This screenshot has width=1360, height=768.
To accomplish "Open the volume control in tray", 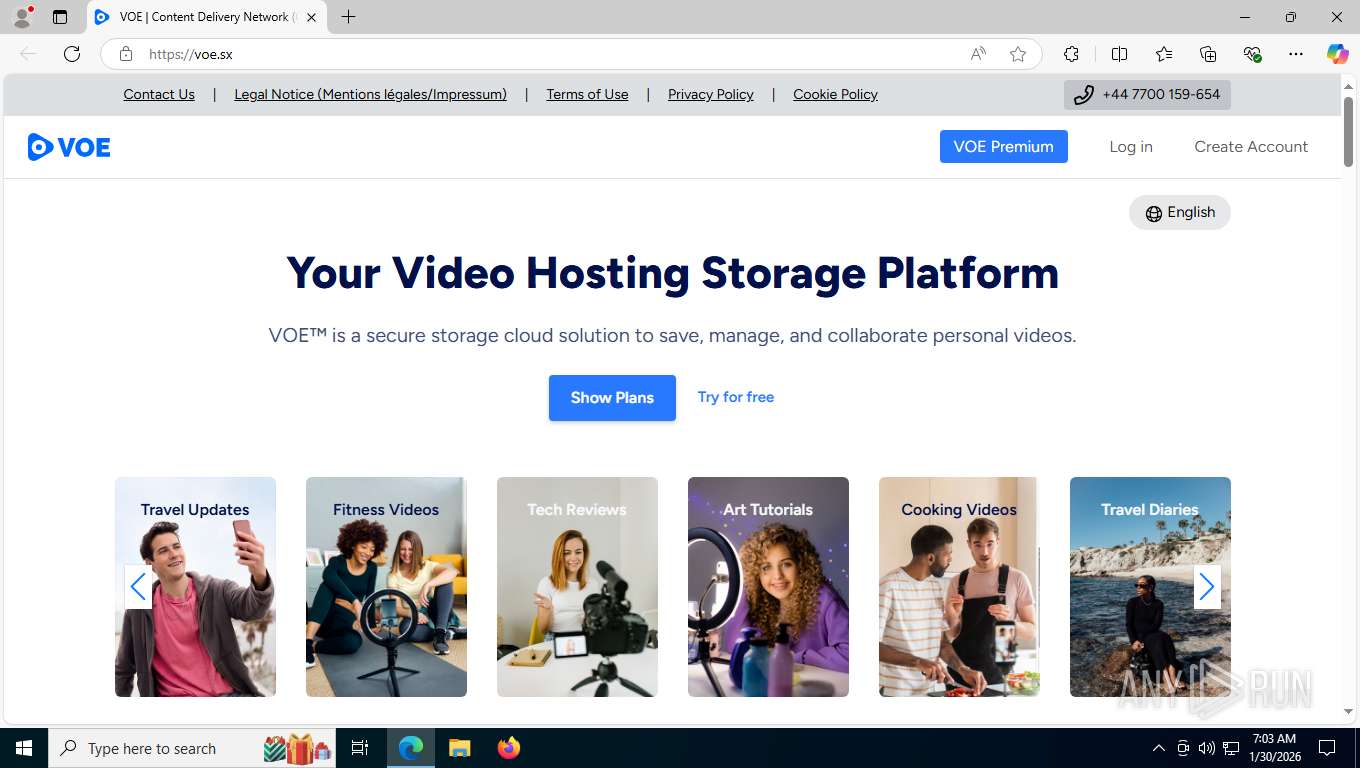I will coord(1207,748).
